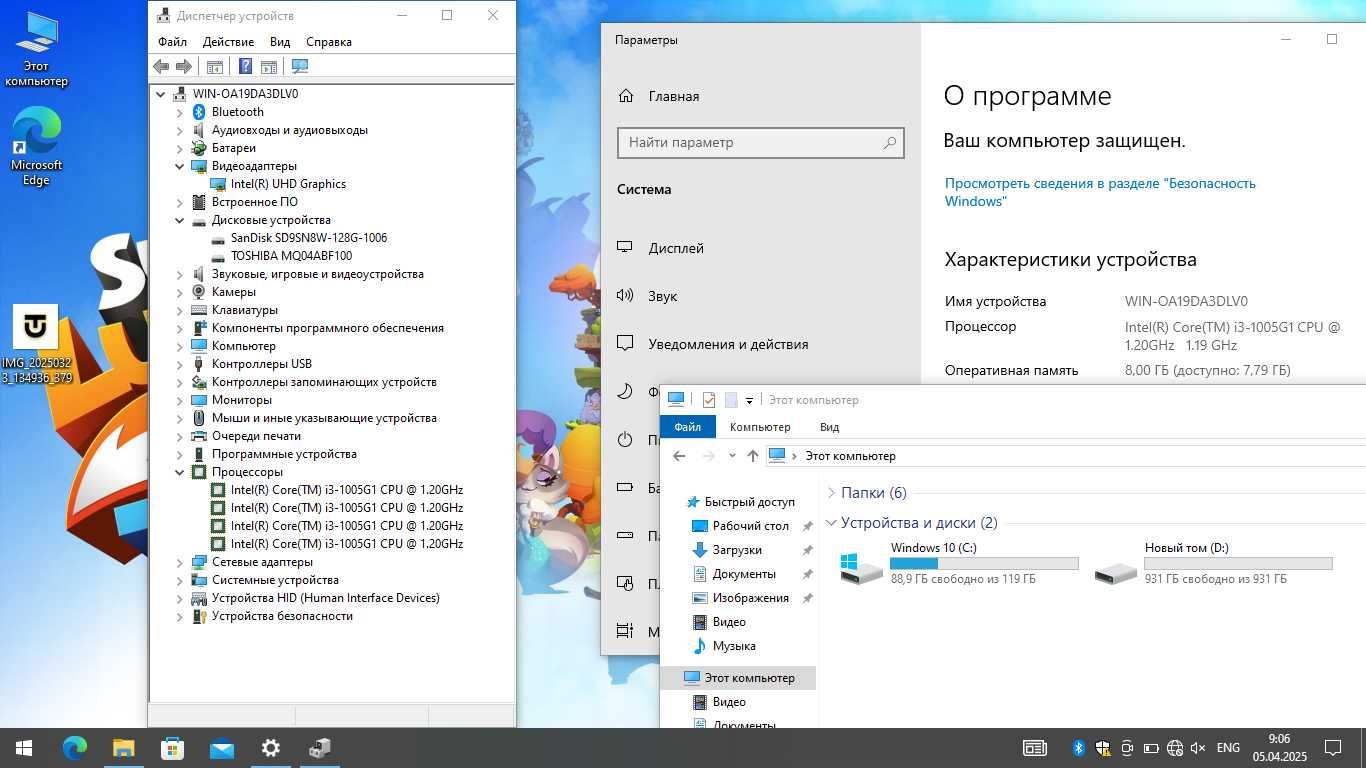Open recent locations dropdown in Explorer
This screenshot has height=768, width=1366.
click(x=732, y=456)
